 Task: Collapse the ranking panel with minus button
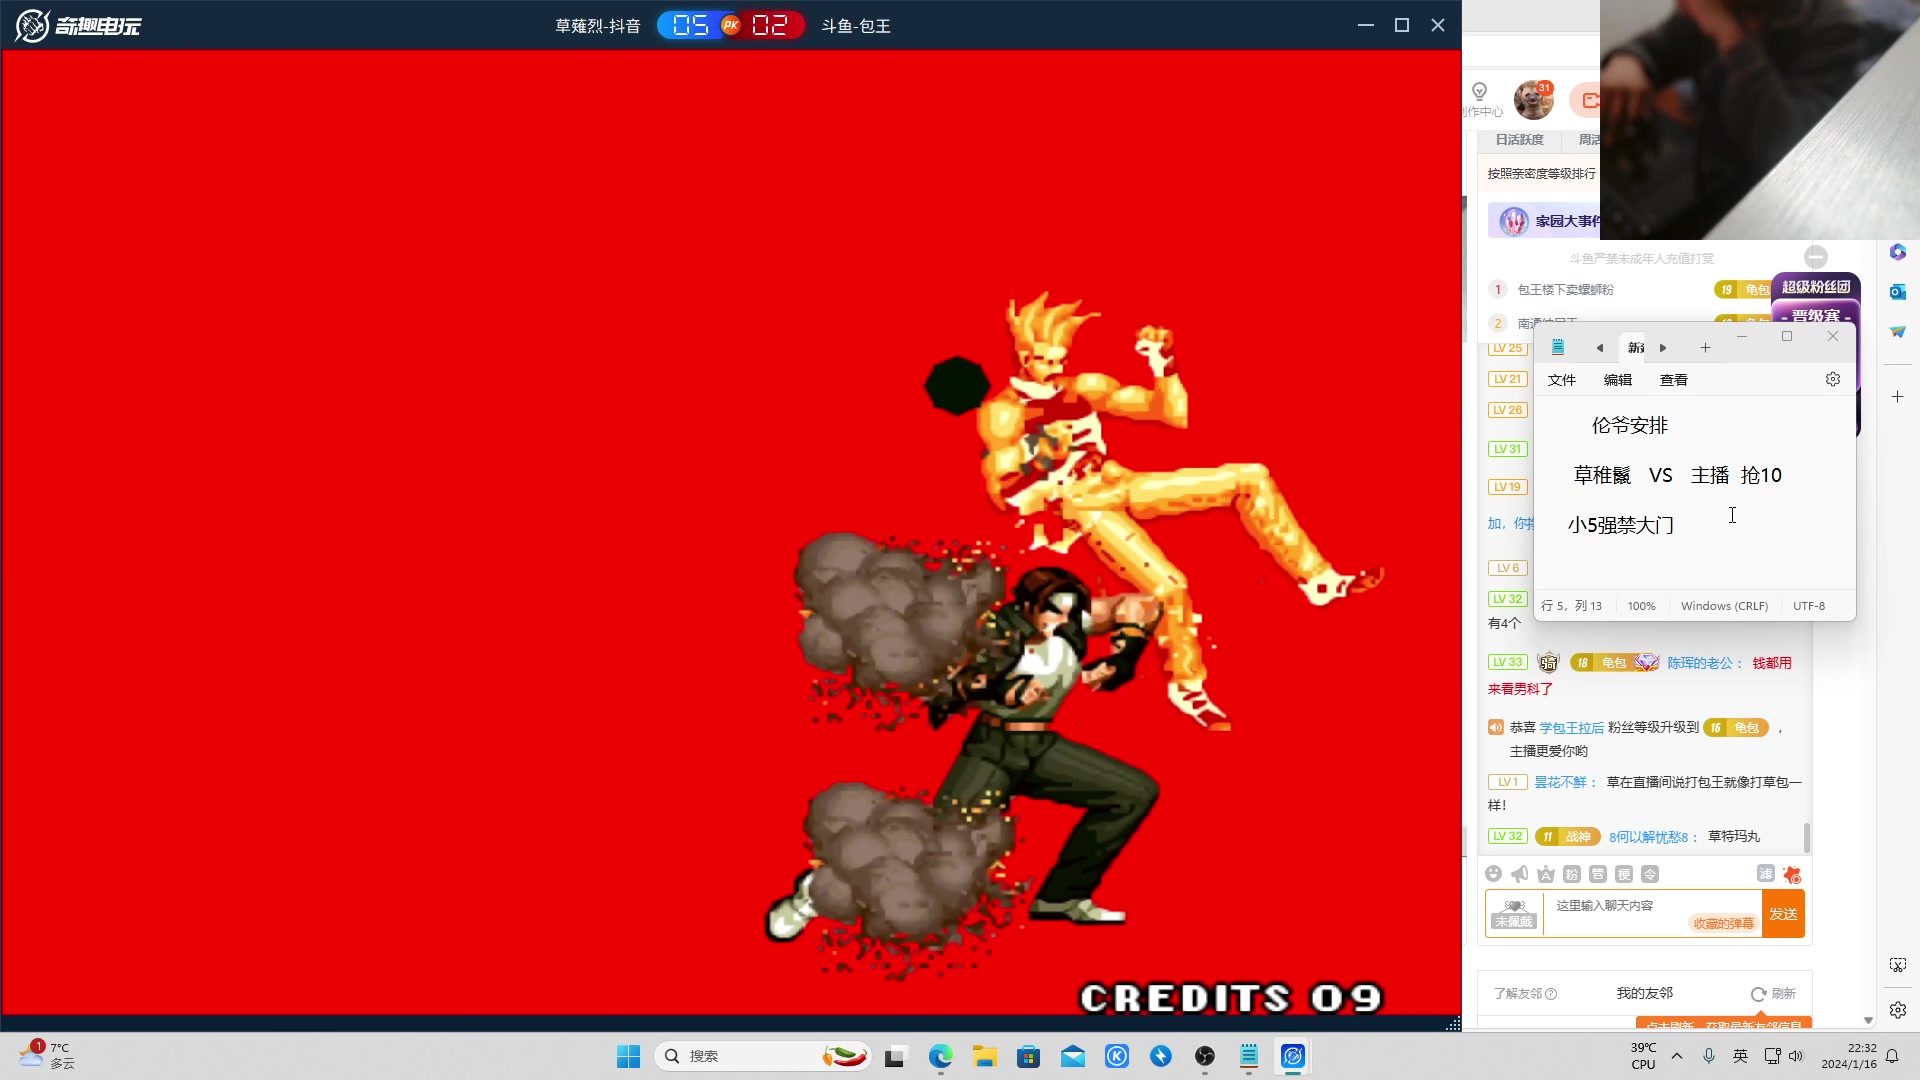(x=1816, y=257)
